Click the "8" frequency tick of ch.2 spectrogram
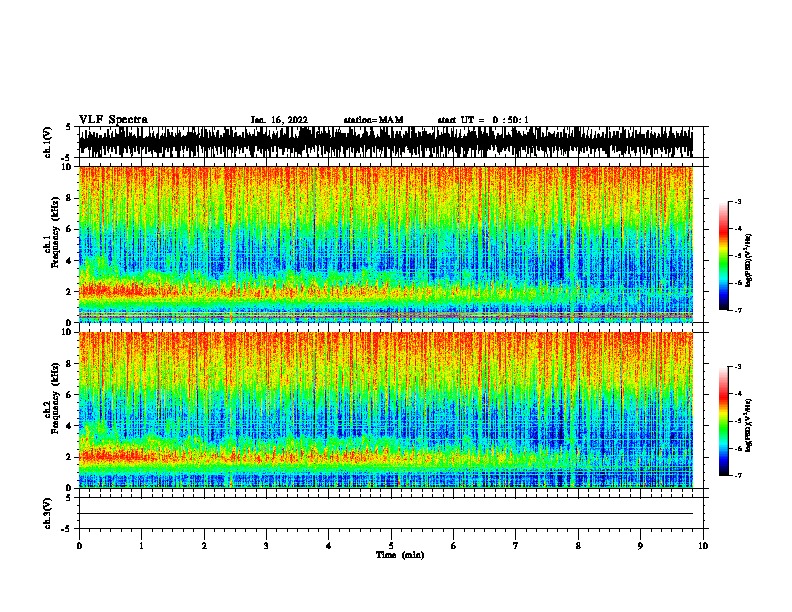Viewport: 792px width, 612px height. click(x=71, y=364)
